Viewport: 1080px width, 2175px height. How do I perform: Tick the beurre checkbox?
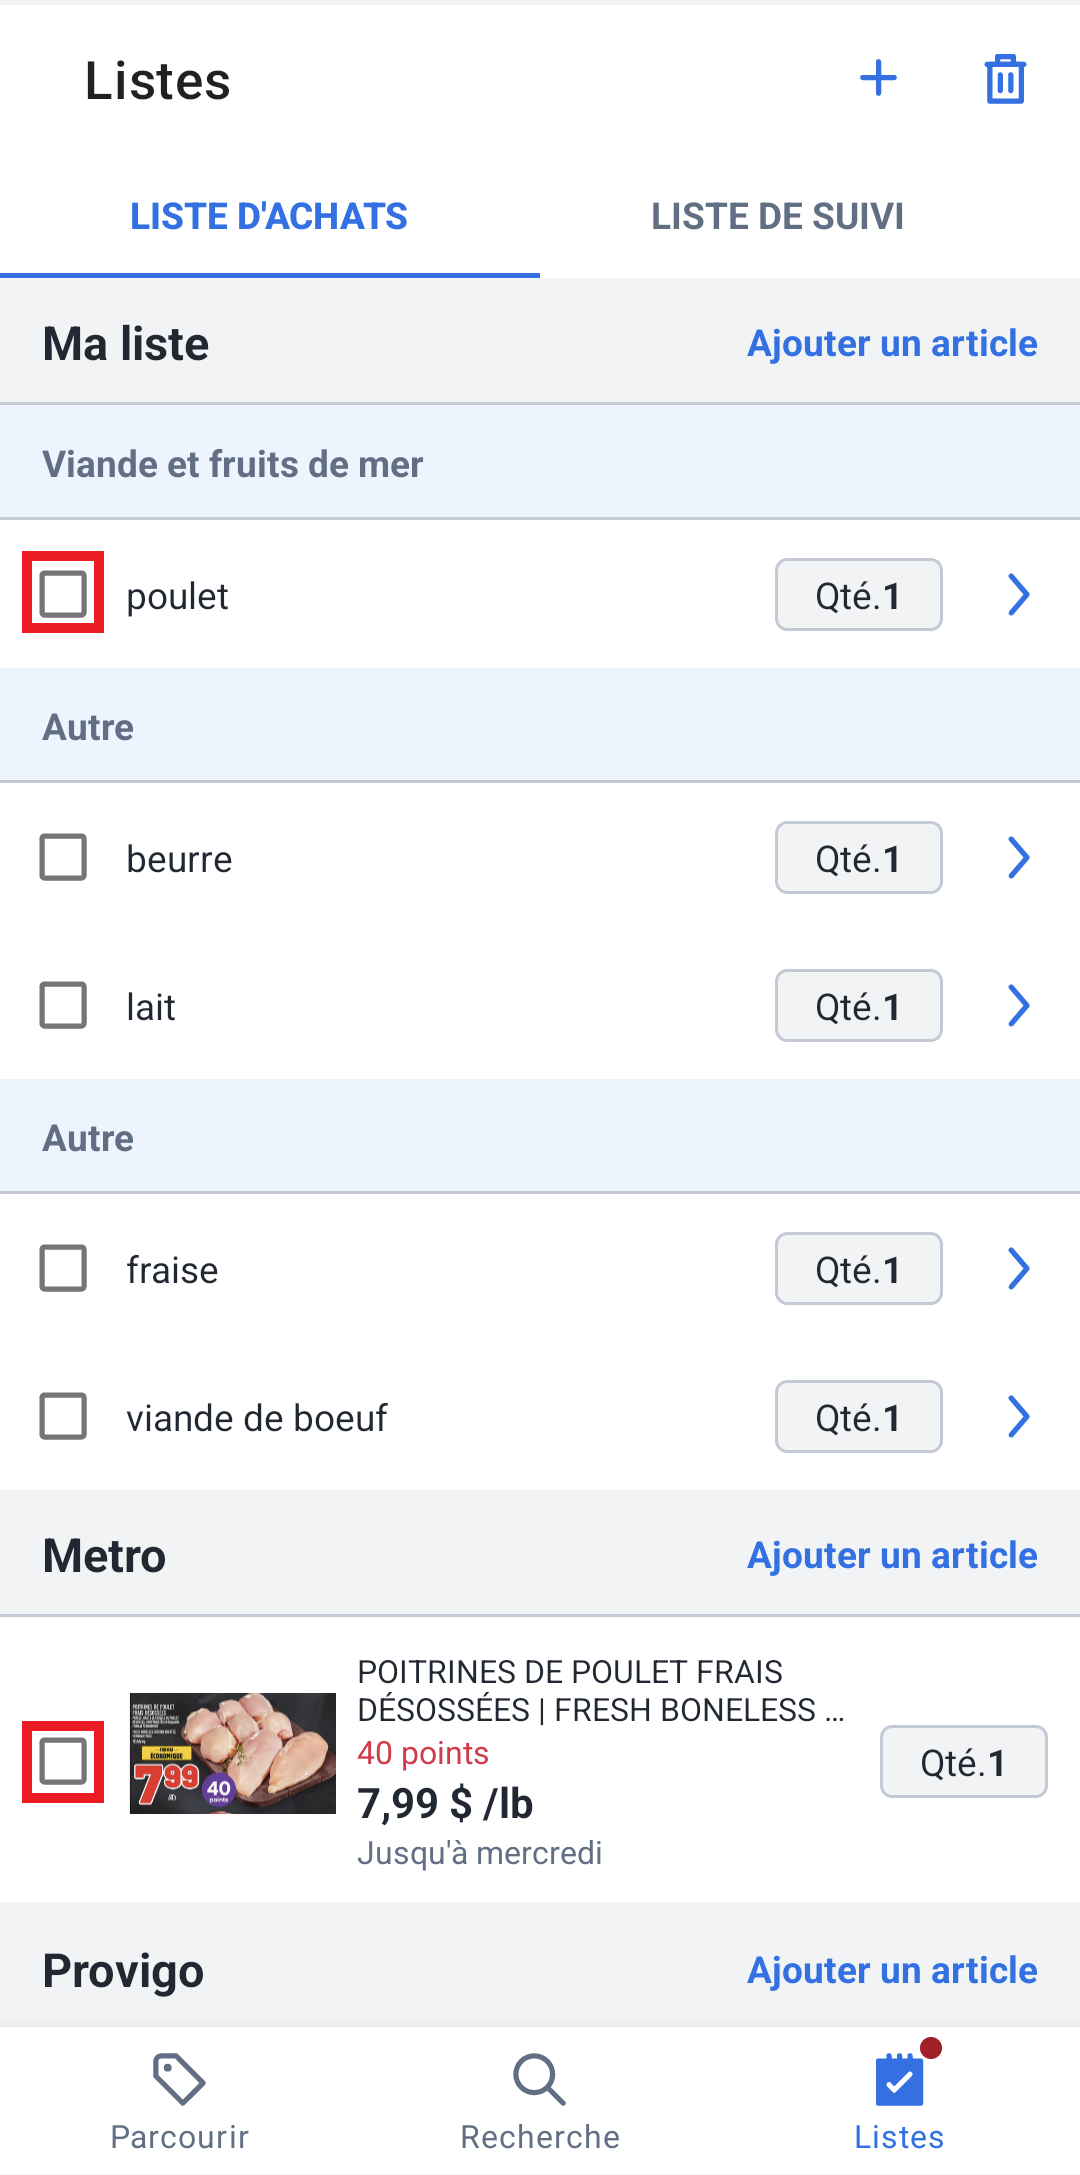(x=63, y=857)
